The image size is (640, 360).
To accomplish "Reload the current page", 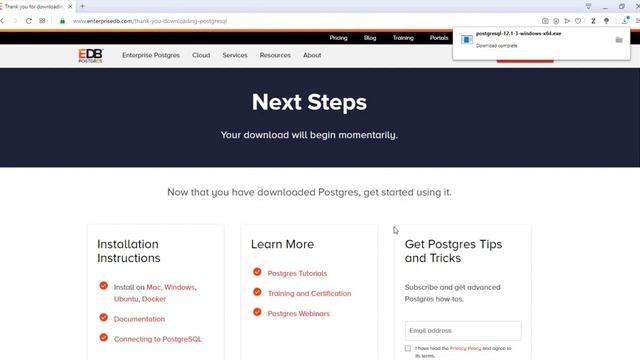I will (29, 21).
